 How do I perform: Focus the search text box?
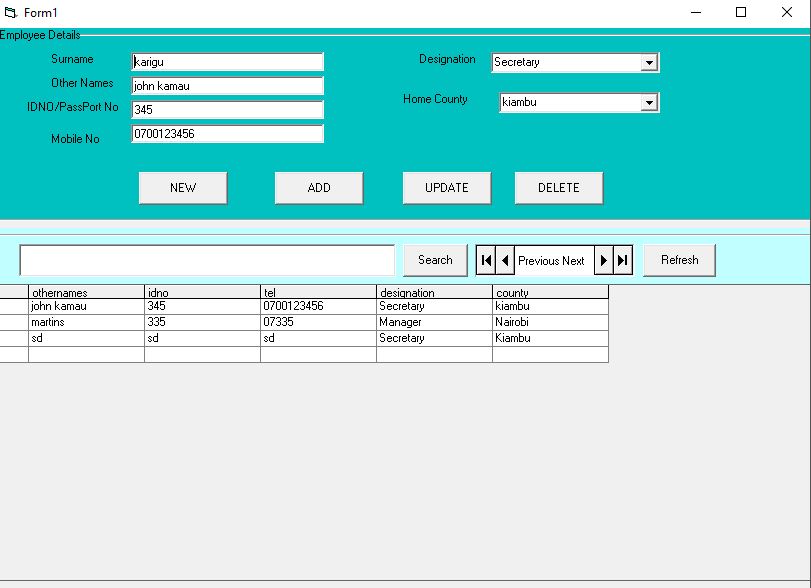point(207,260)
